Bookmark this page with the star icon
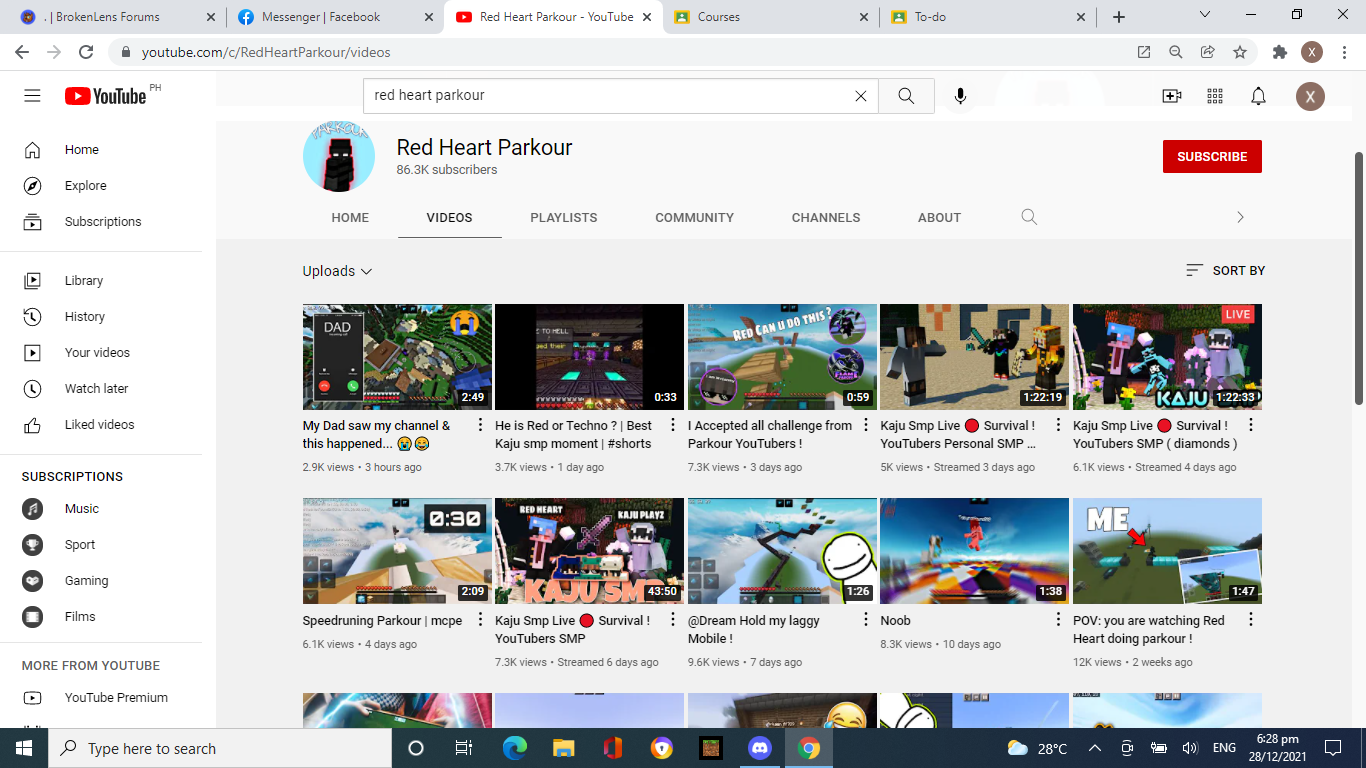 coord(1240,52)
